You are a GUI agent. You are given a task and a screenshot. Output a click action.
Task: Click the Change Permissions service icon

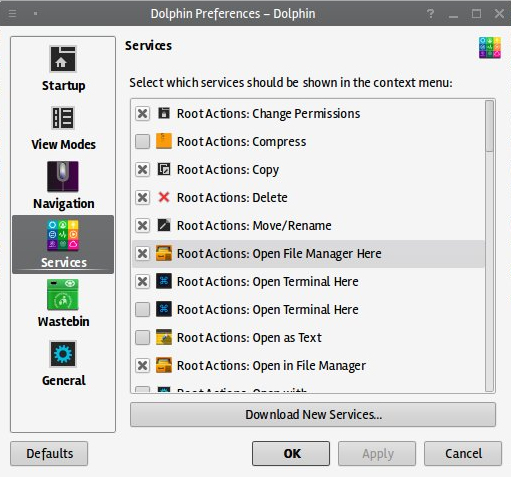(164, 113)
